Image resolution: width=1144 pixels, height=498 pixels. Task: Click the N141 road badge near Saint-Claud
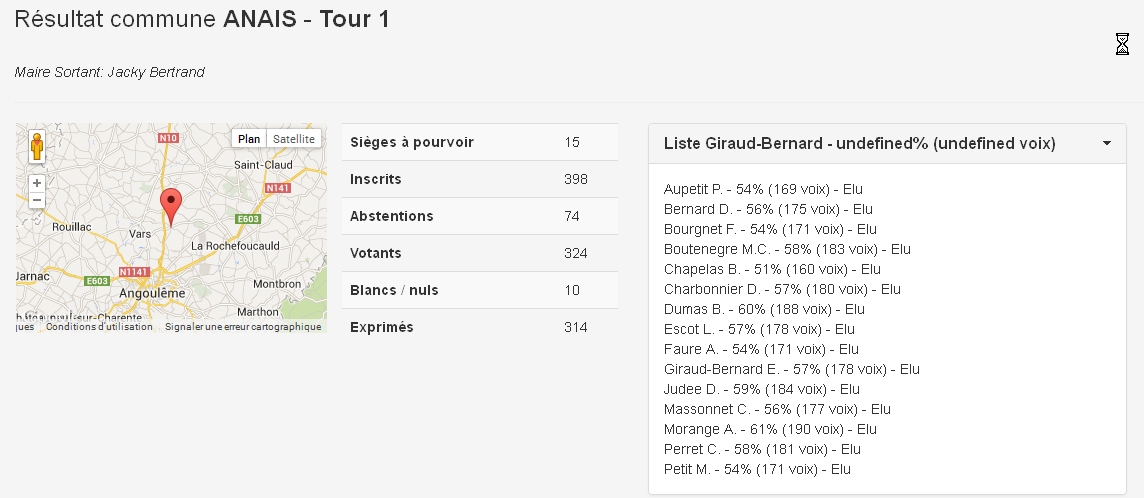click(x=278, y=188)
